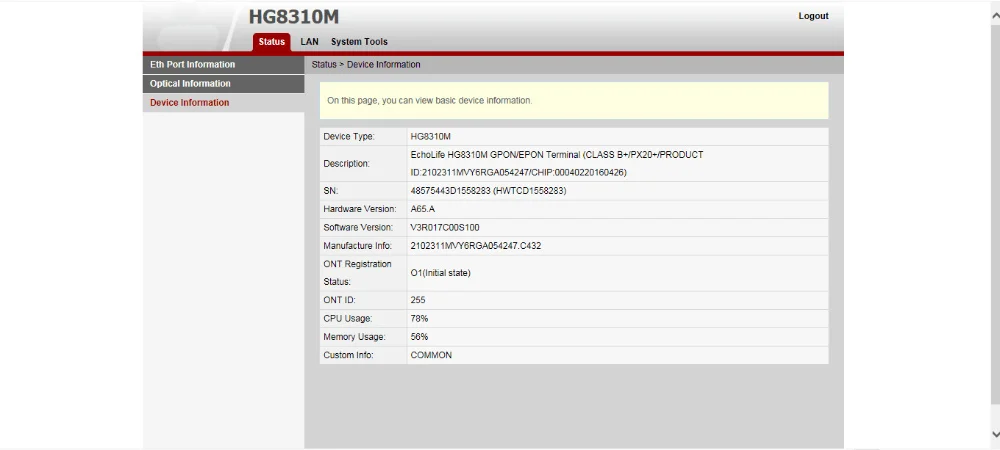
Task: Click the HG8310M header title
Action: pyautogui.click(x=294, y=17)
